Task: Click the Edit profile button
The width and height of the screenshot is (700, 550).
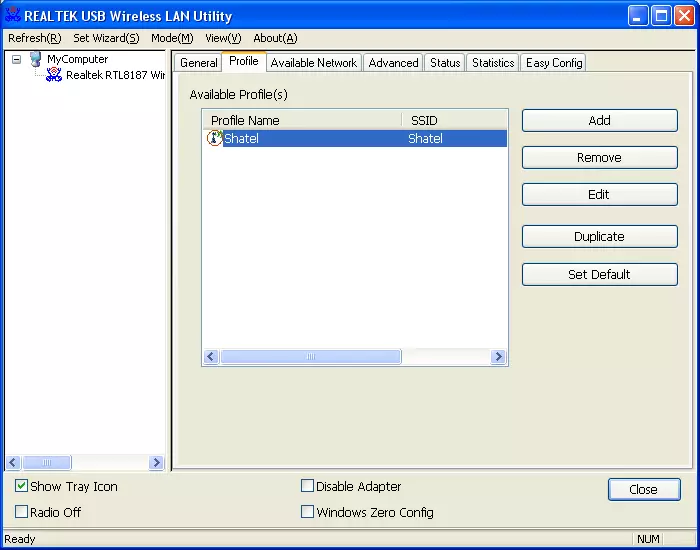Action: point(600,195)
